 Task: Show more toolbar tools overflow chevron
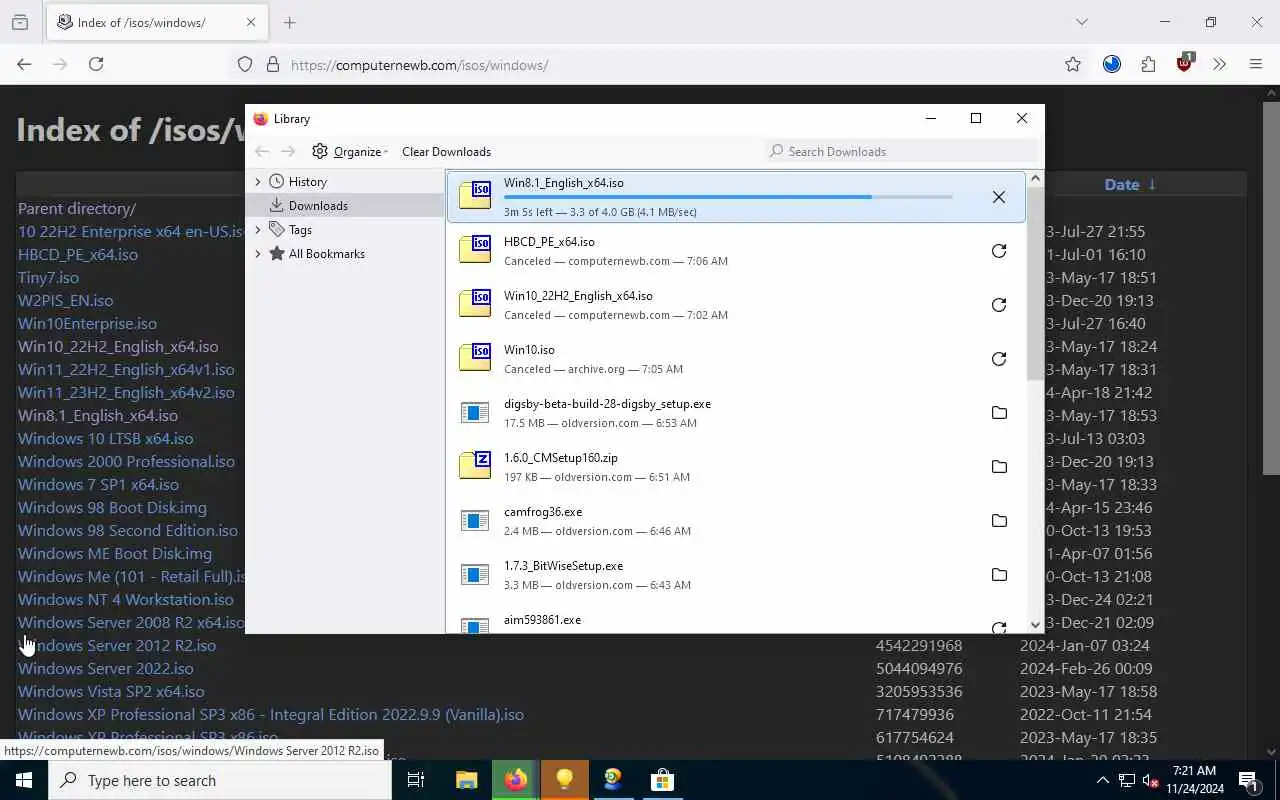1219,65
